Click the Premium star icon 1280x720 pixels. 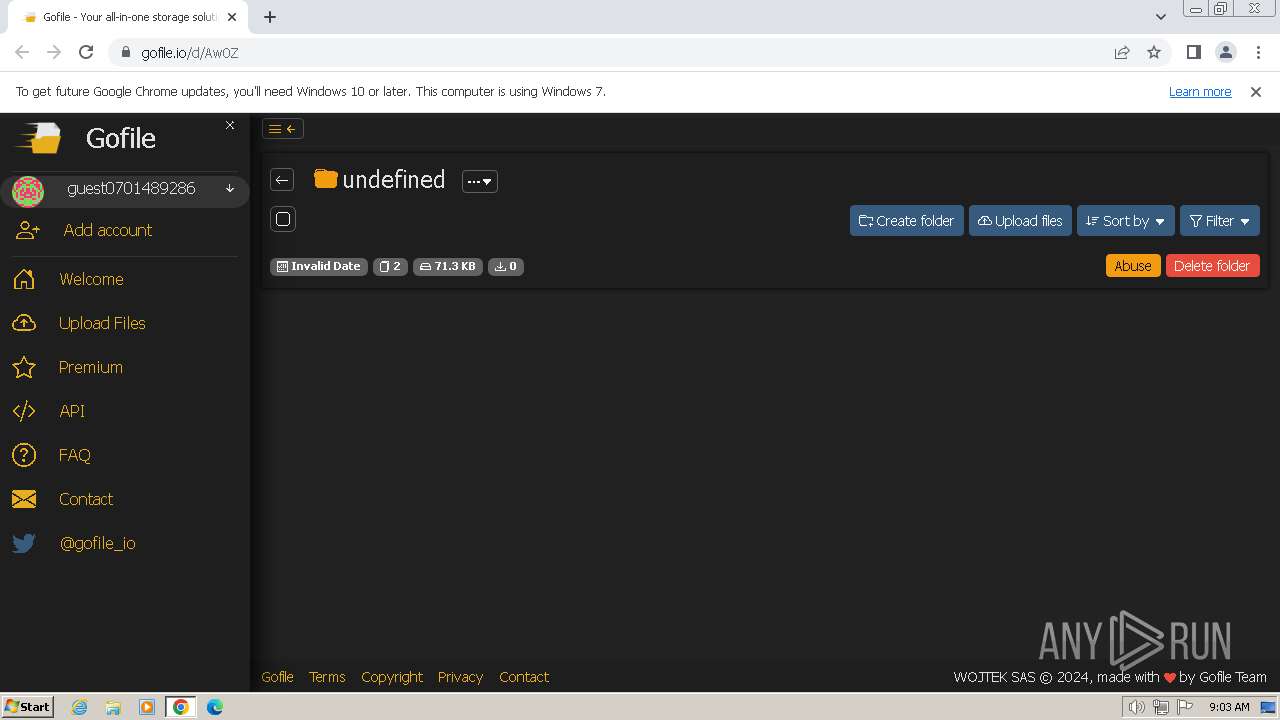(24, 367)
